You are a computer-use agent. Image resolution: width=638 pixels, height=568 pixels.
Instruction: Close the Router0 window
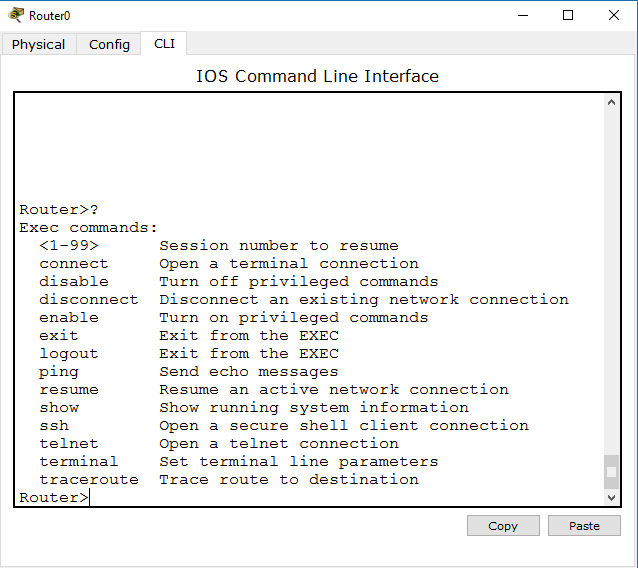pyautogui.click(x=614, y=15)
